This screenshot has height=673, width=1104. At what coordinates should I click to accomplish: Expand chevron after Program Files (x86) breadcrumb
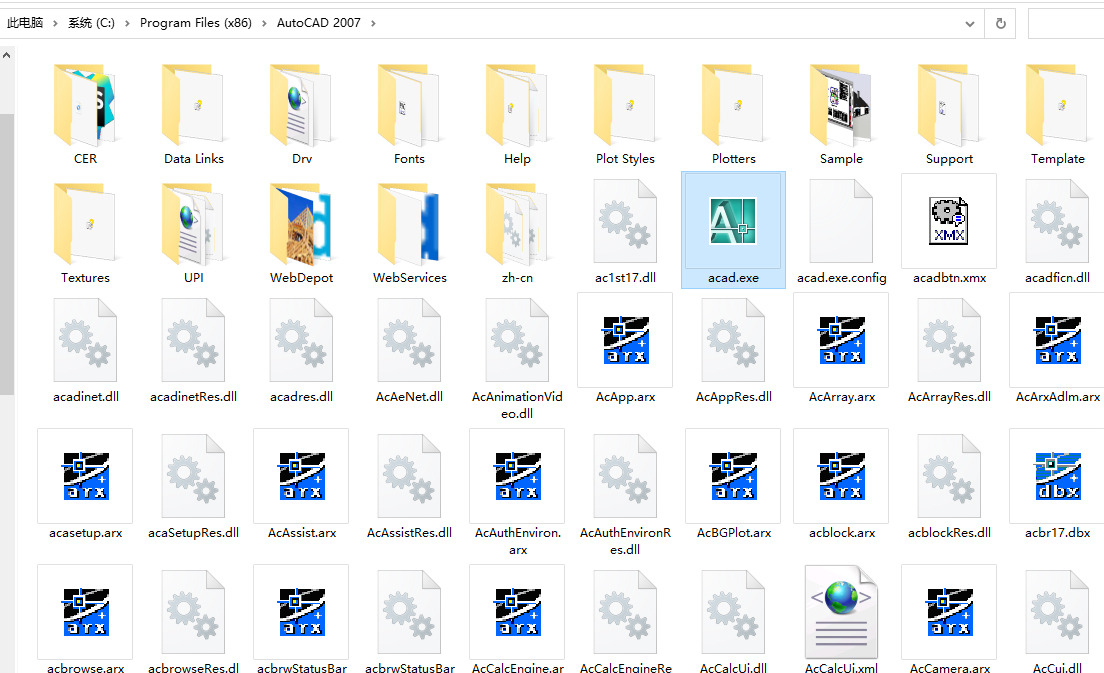click(x=264, y=23)
